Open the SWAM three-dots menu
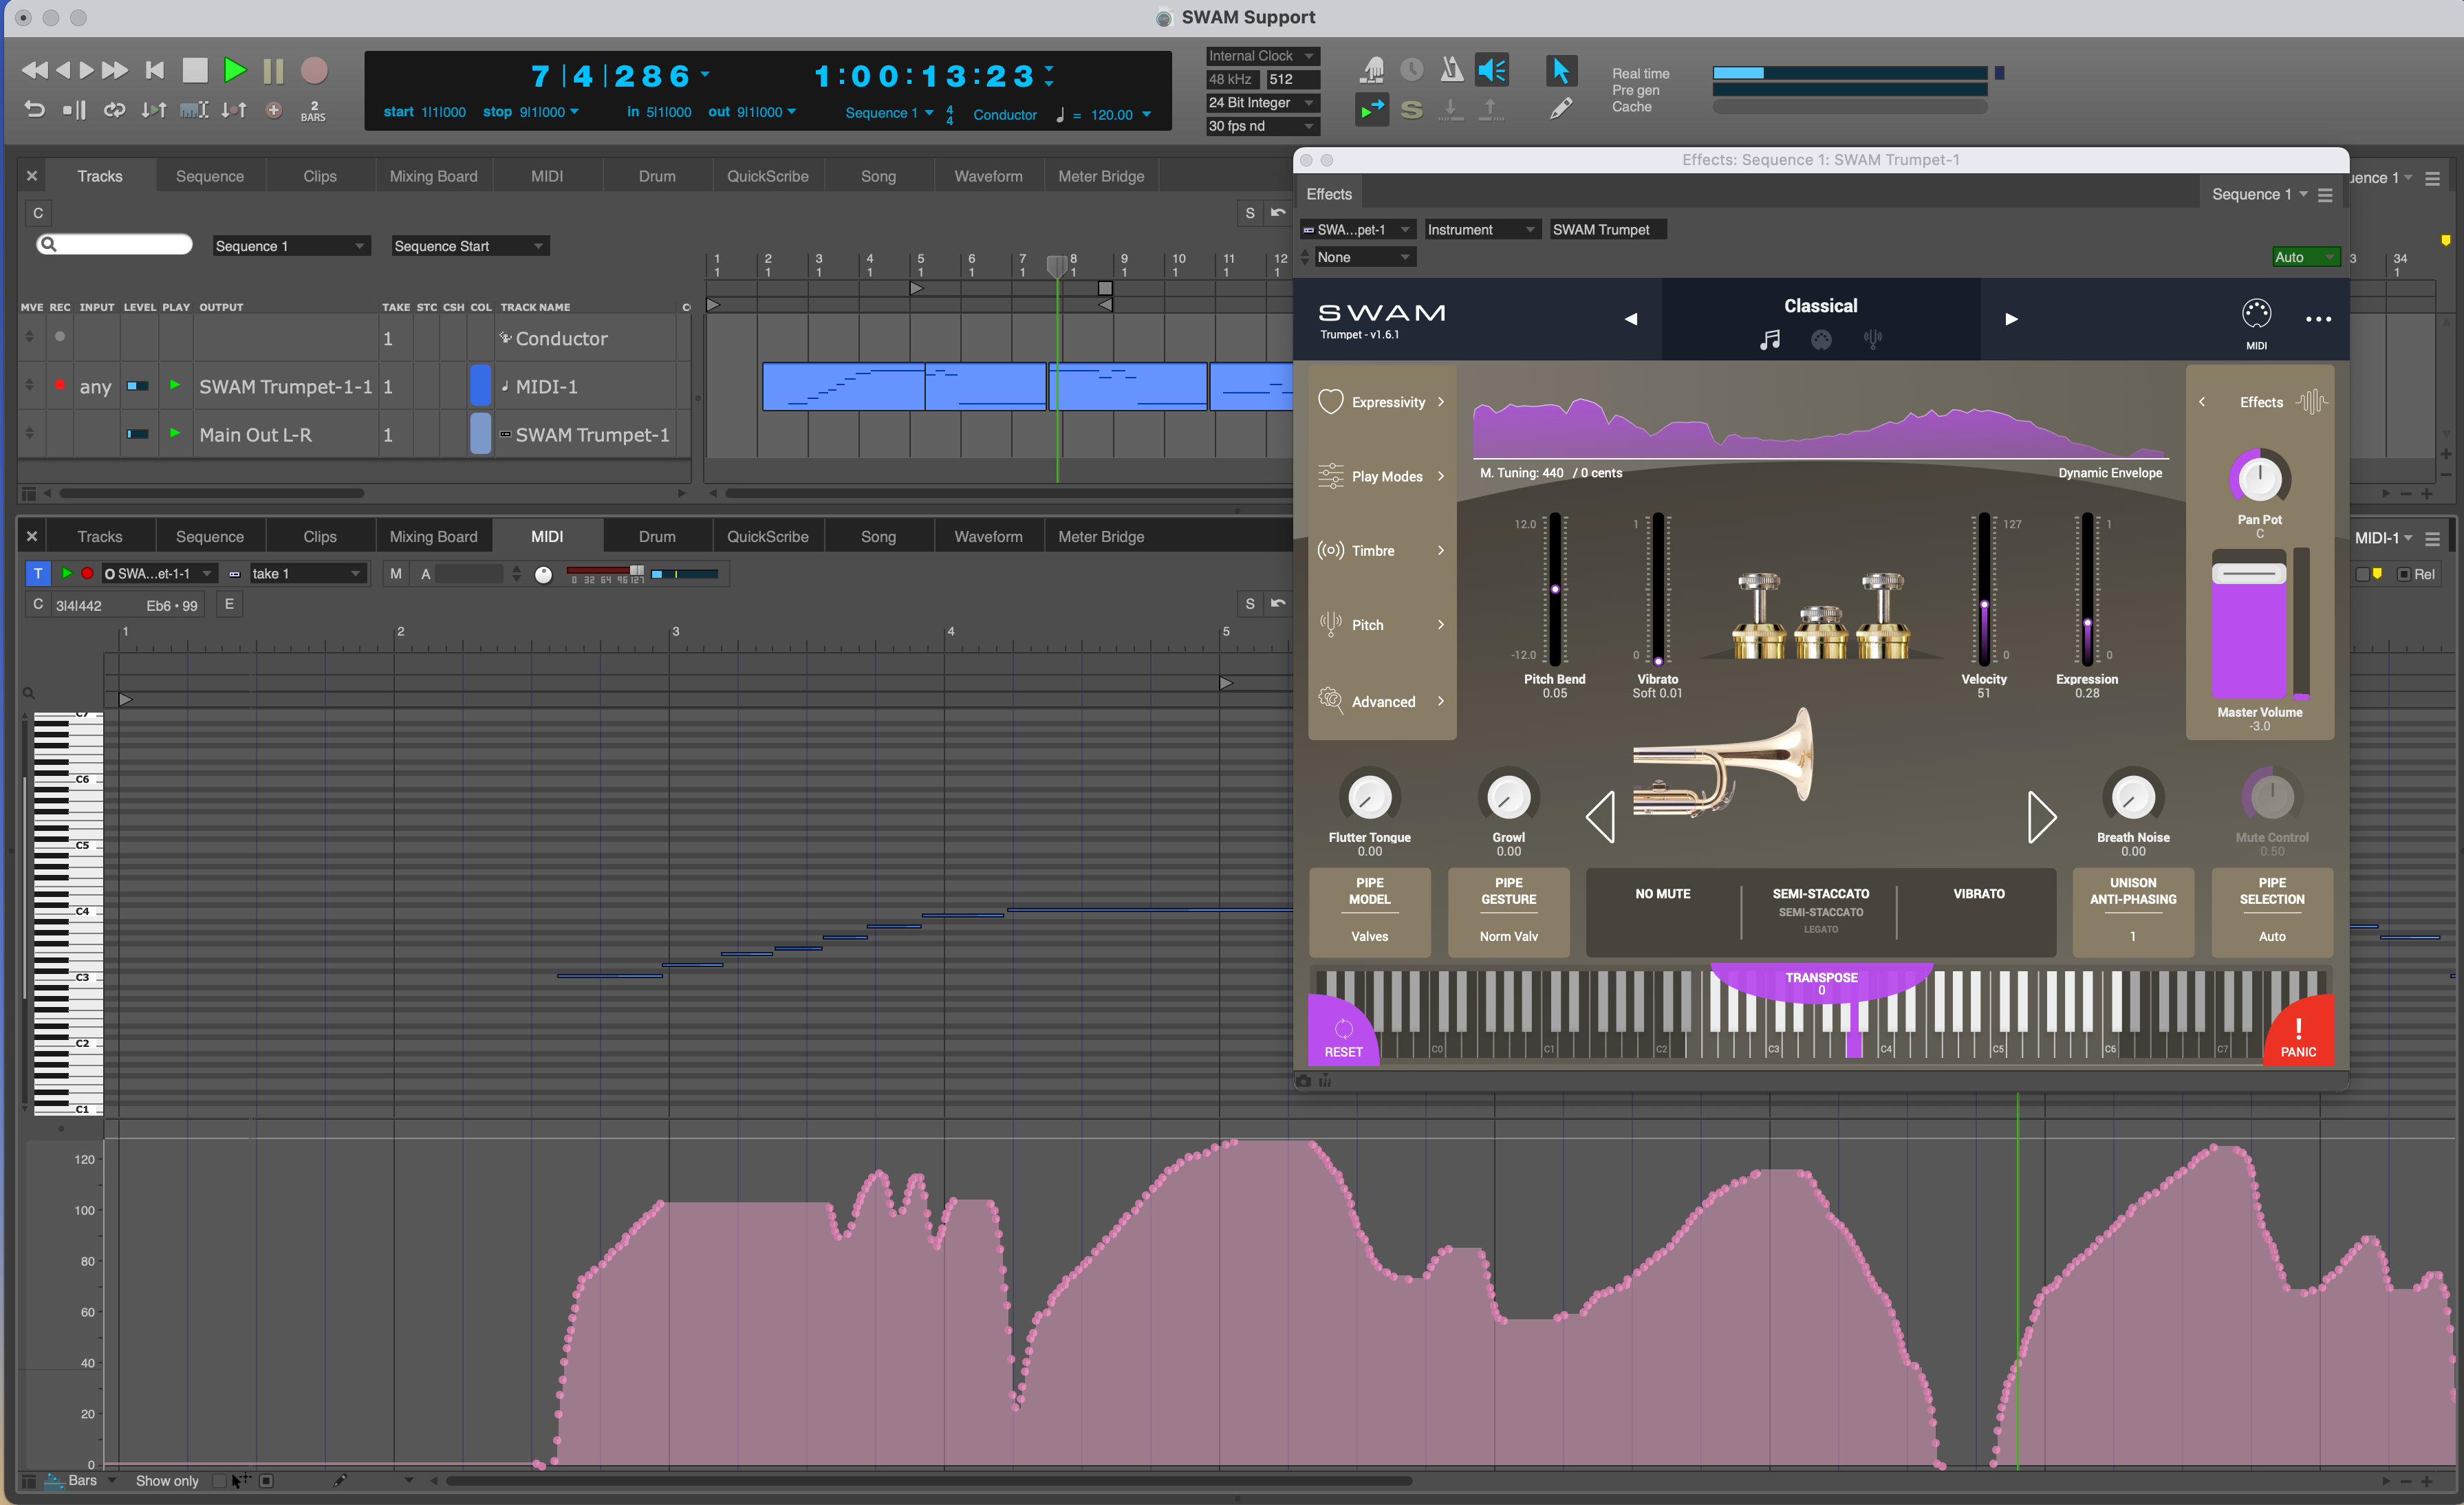 (x=2318, y=319)
